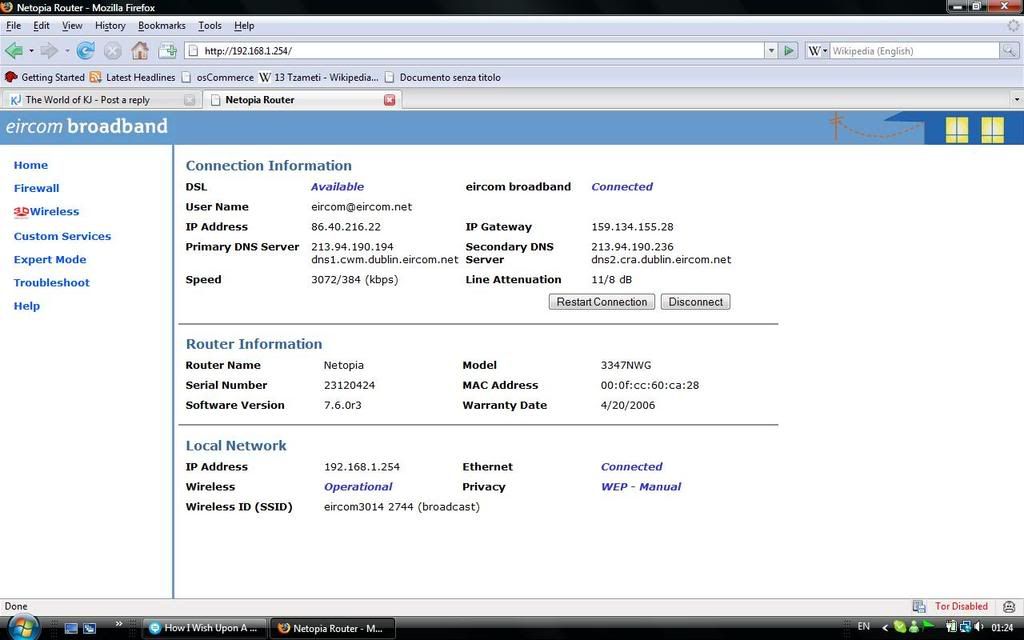Expand the quick launch chevron
This screenshot has height=640, width=1024.
point(119,624)
